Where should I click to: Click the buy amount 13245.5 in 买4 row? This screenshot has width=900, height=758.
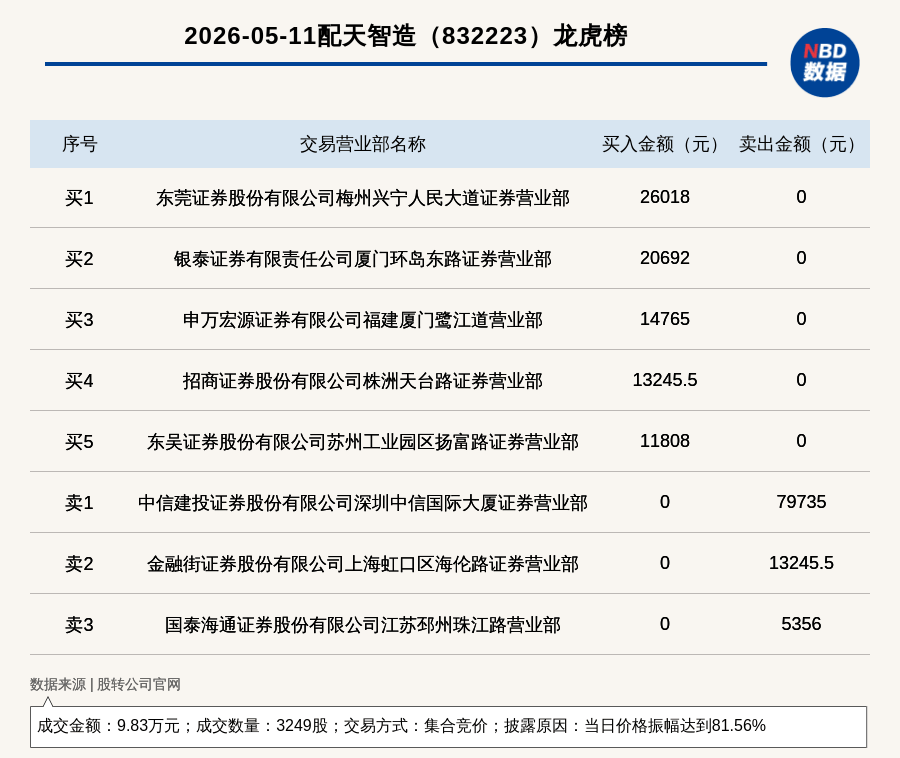click(x=665, y=380)
